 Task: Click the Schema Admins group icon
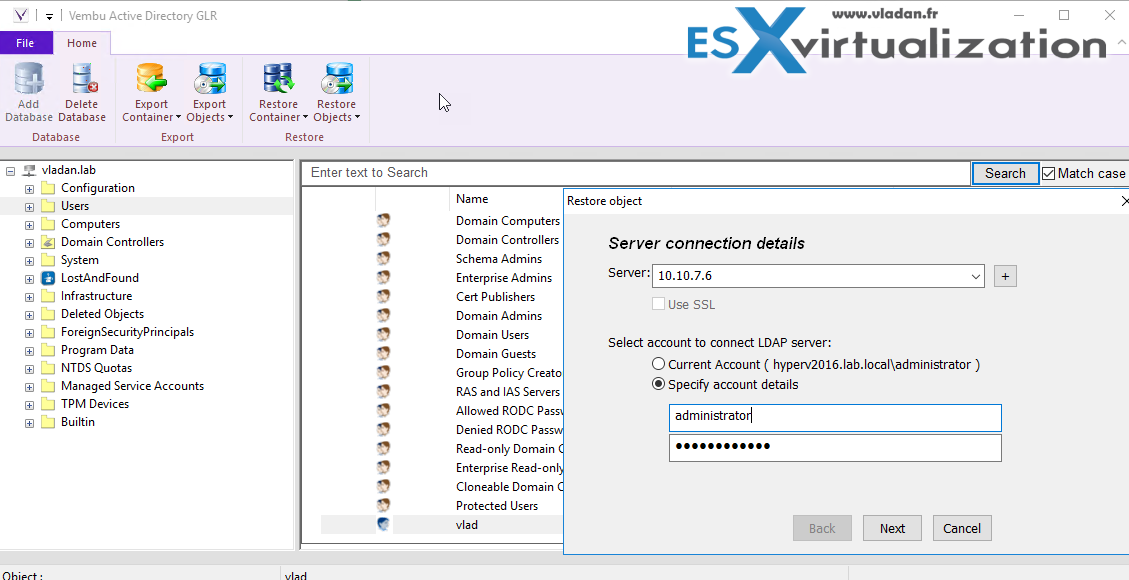point(383,258)
